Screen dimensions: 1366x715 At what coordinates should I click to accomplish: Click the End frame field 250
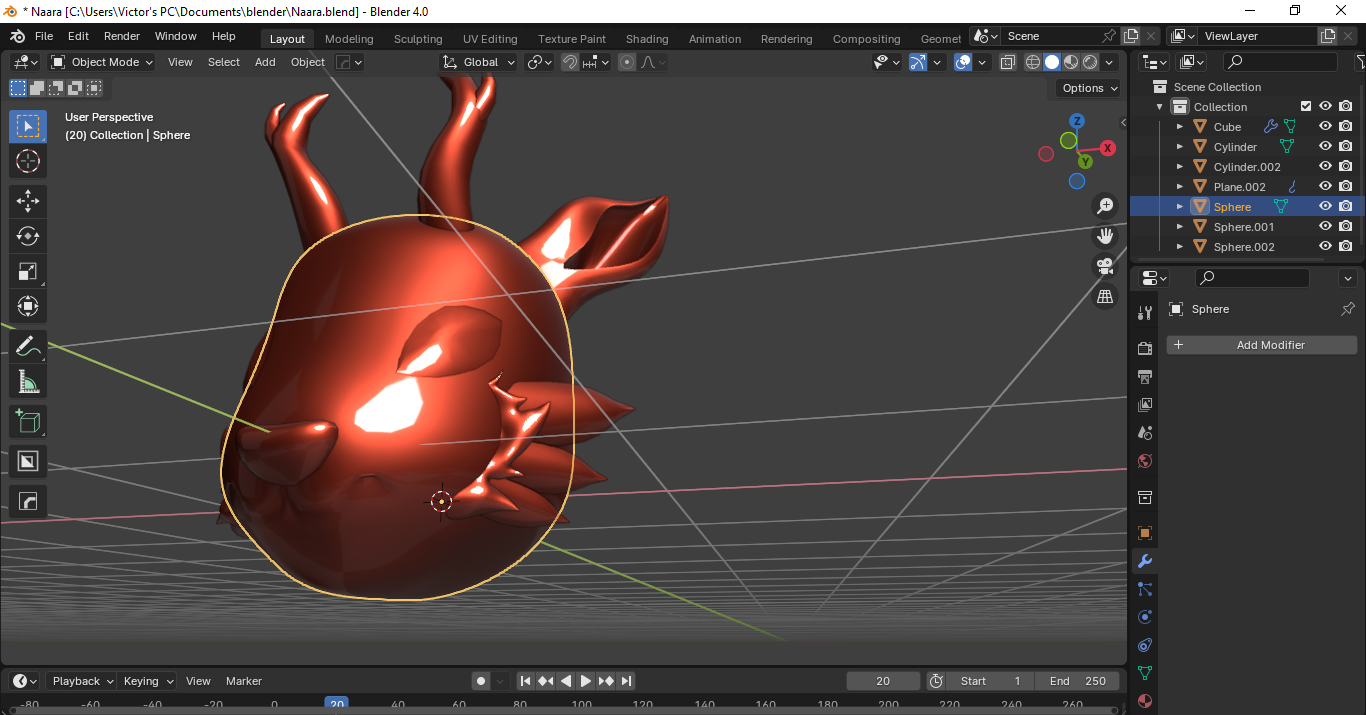pyautogui.click(x=1078, y=681)
